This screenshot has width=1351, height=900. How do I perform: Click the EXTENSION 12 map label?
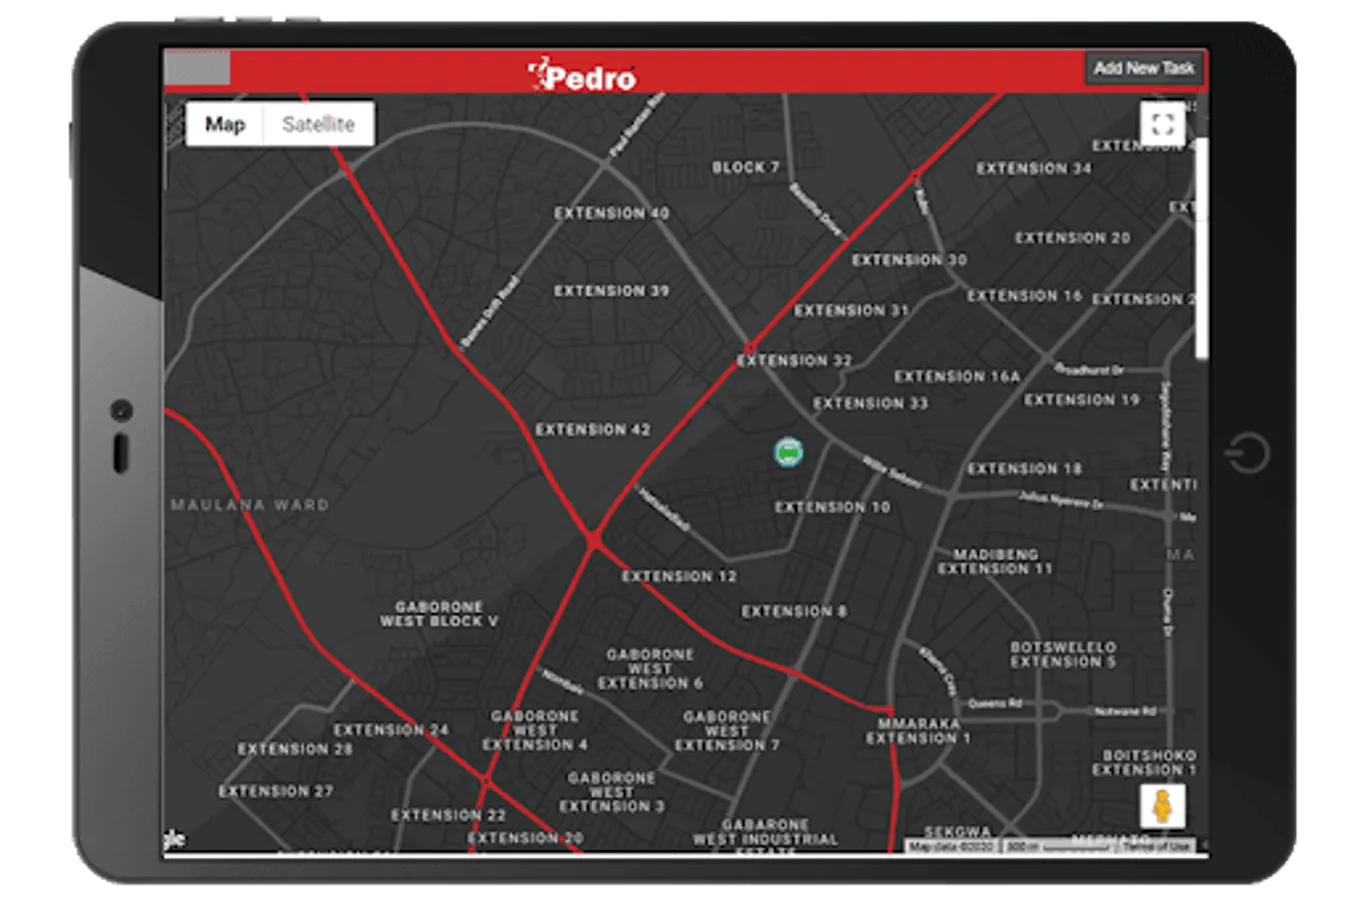(679, 576)
